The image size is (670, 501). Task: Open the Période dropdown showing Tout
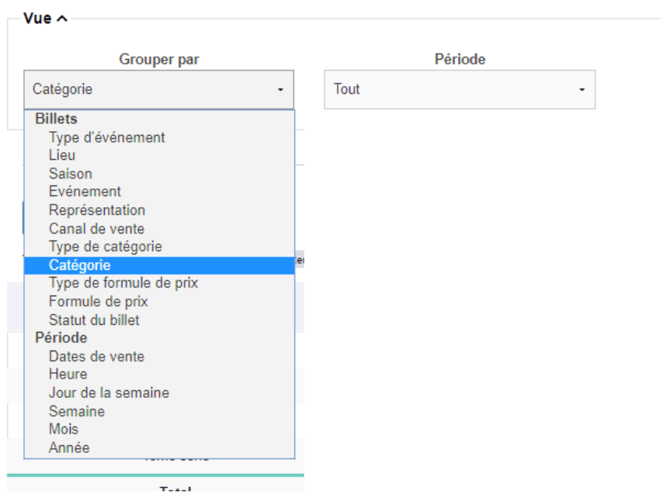point(459,89)
